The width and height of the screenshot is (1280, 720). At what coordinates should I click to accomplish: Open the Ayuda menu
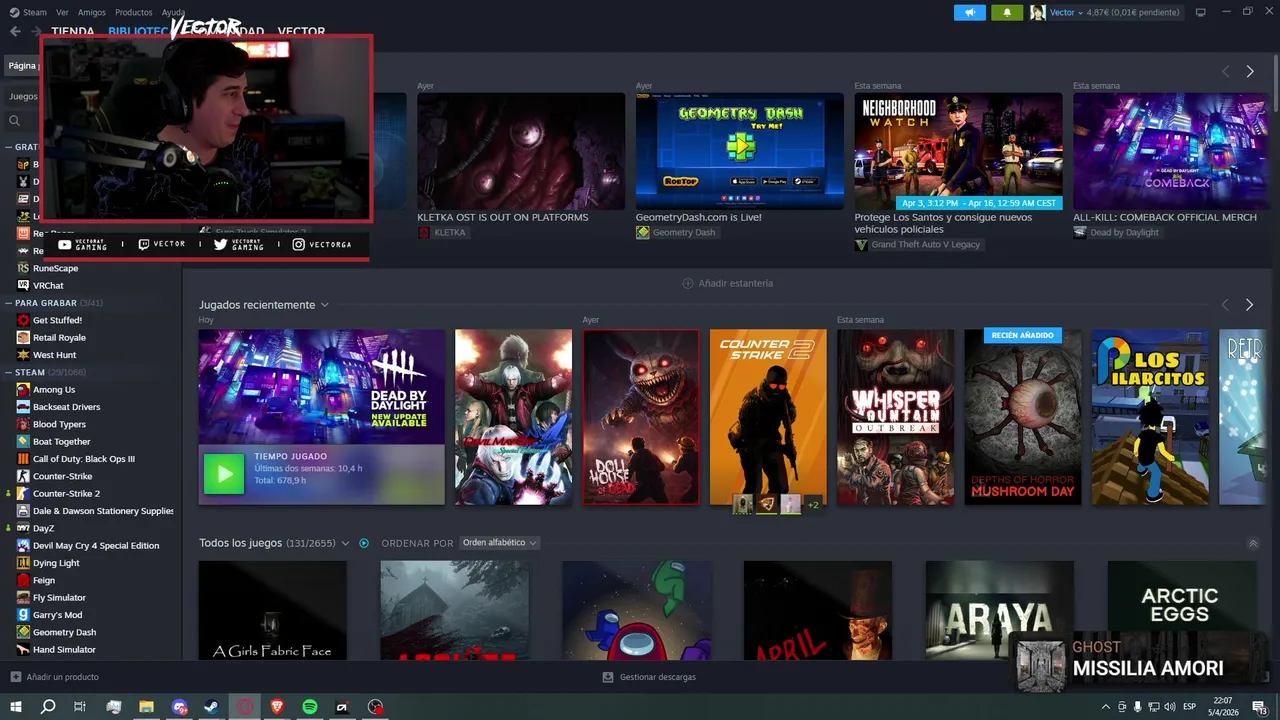tap(173, 12)
